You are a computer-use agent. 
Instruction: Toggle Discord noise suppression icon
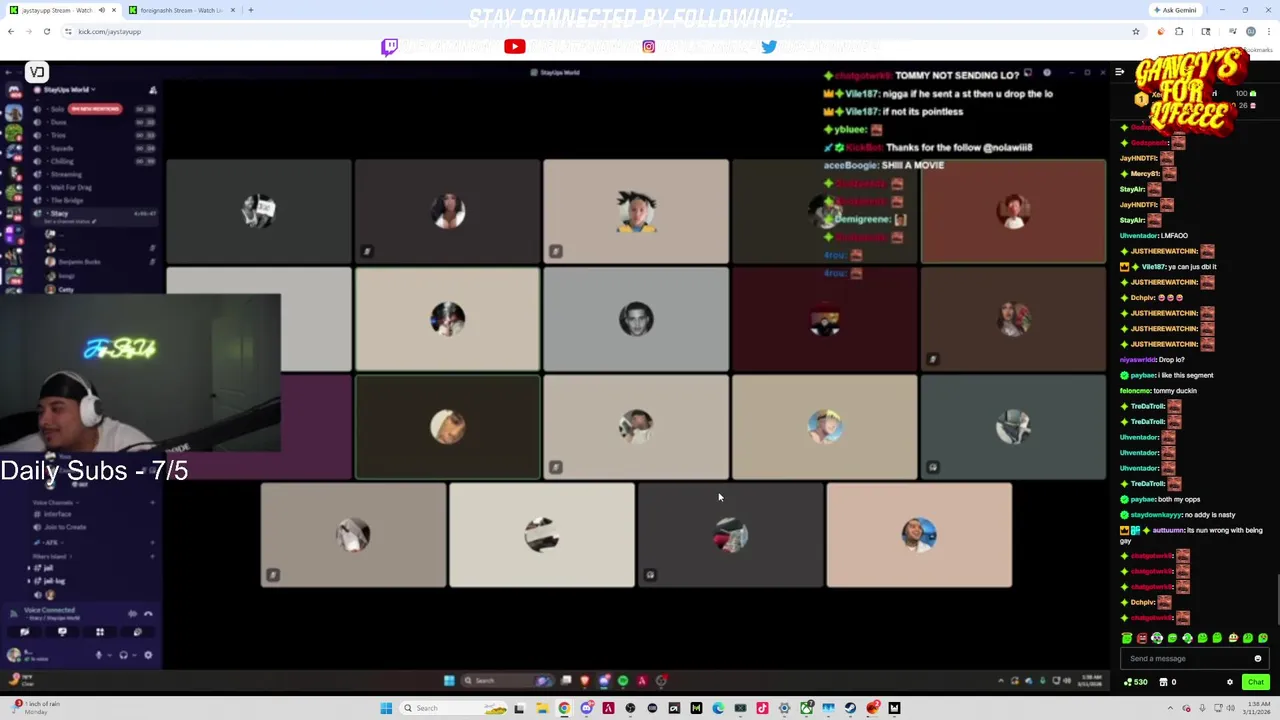(132, 614)
